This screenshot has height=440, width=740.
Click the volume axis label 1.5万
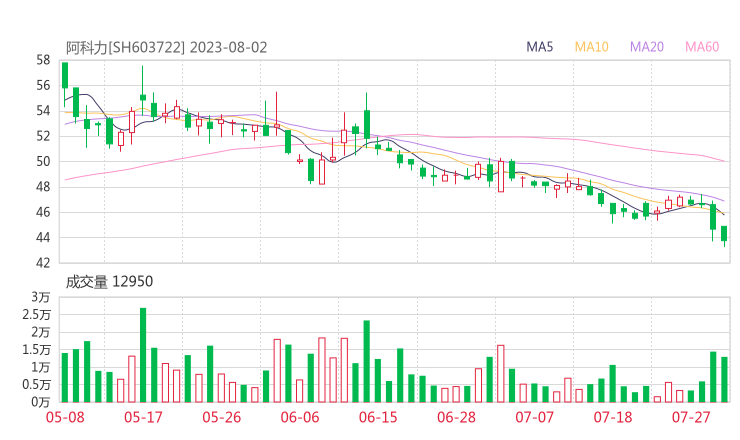36,350
